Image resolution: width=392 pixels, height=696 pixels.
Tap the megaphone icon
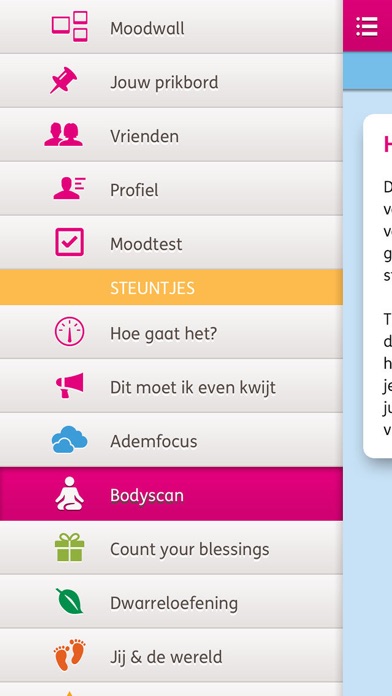click(70, 385)
